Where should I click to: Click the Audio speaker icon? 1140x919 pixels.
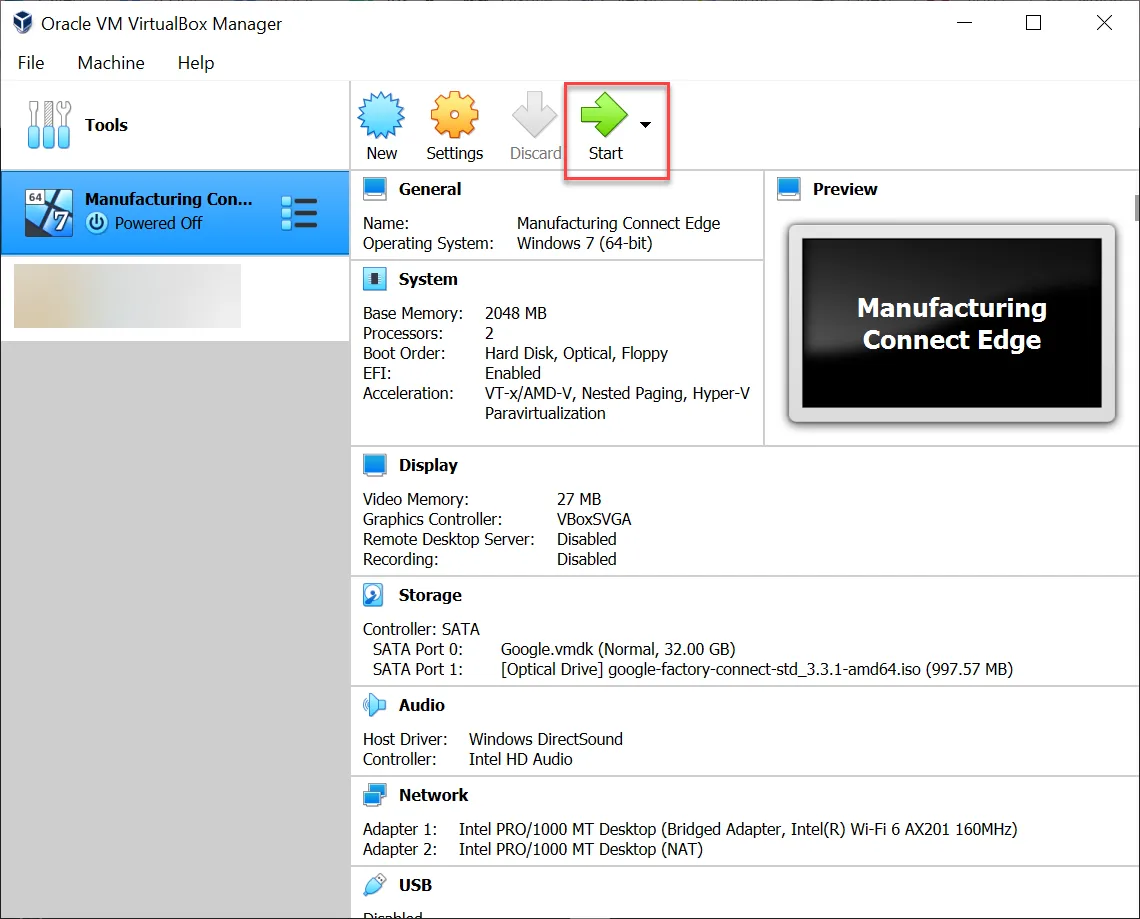(x=374, y=705)
